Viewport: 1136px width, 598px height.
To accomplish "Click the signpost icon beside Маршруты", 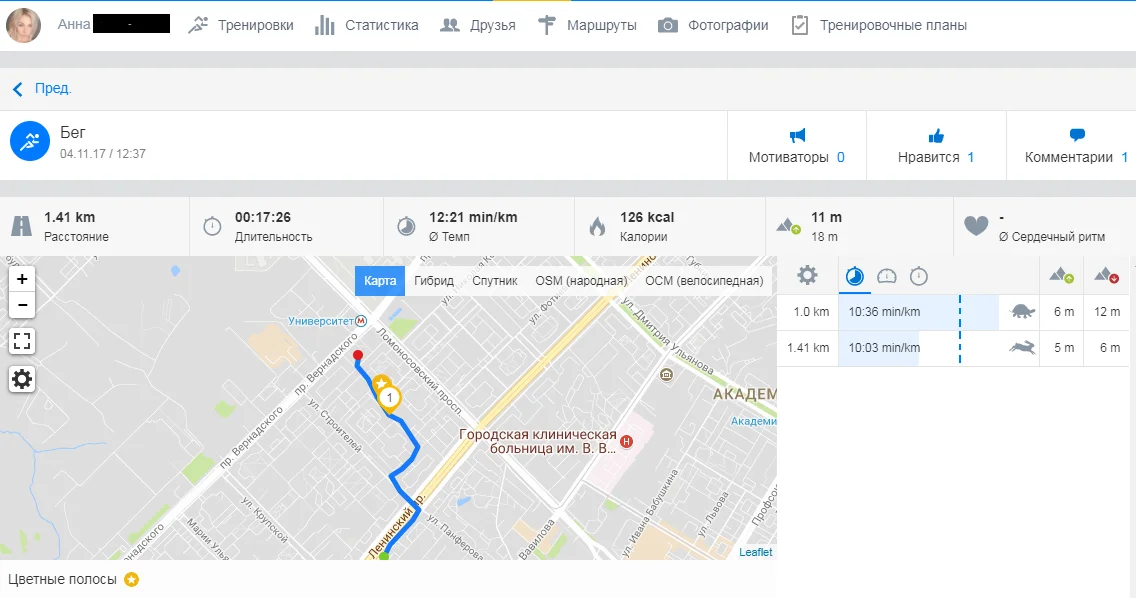I will click(547, 25).
